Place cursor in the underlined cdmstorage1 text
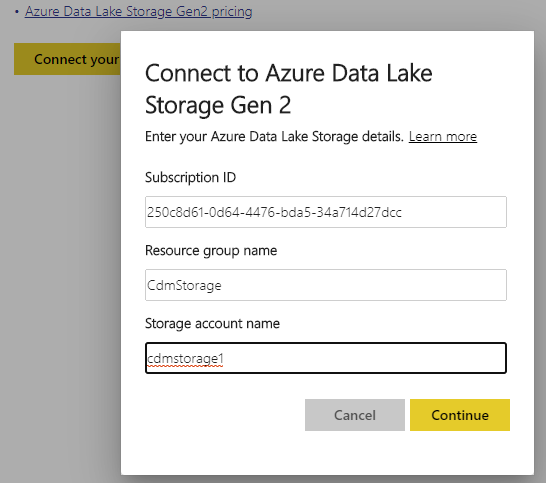 click(185, 358)
